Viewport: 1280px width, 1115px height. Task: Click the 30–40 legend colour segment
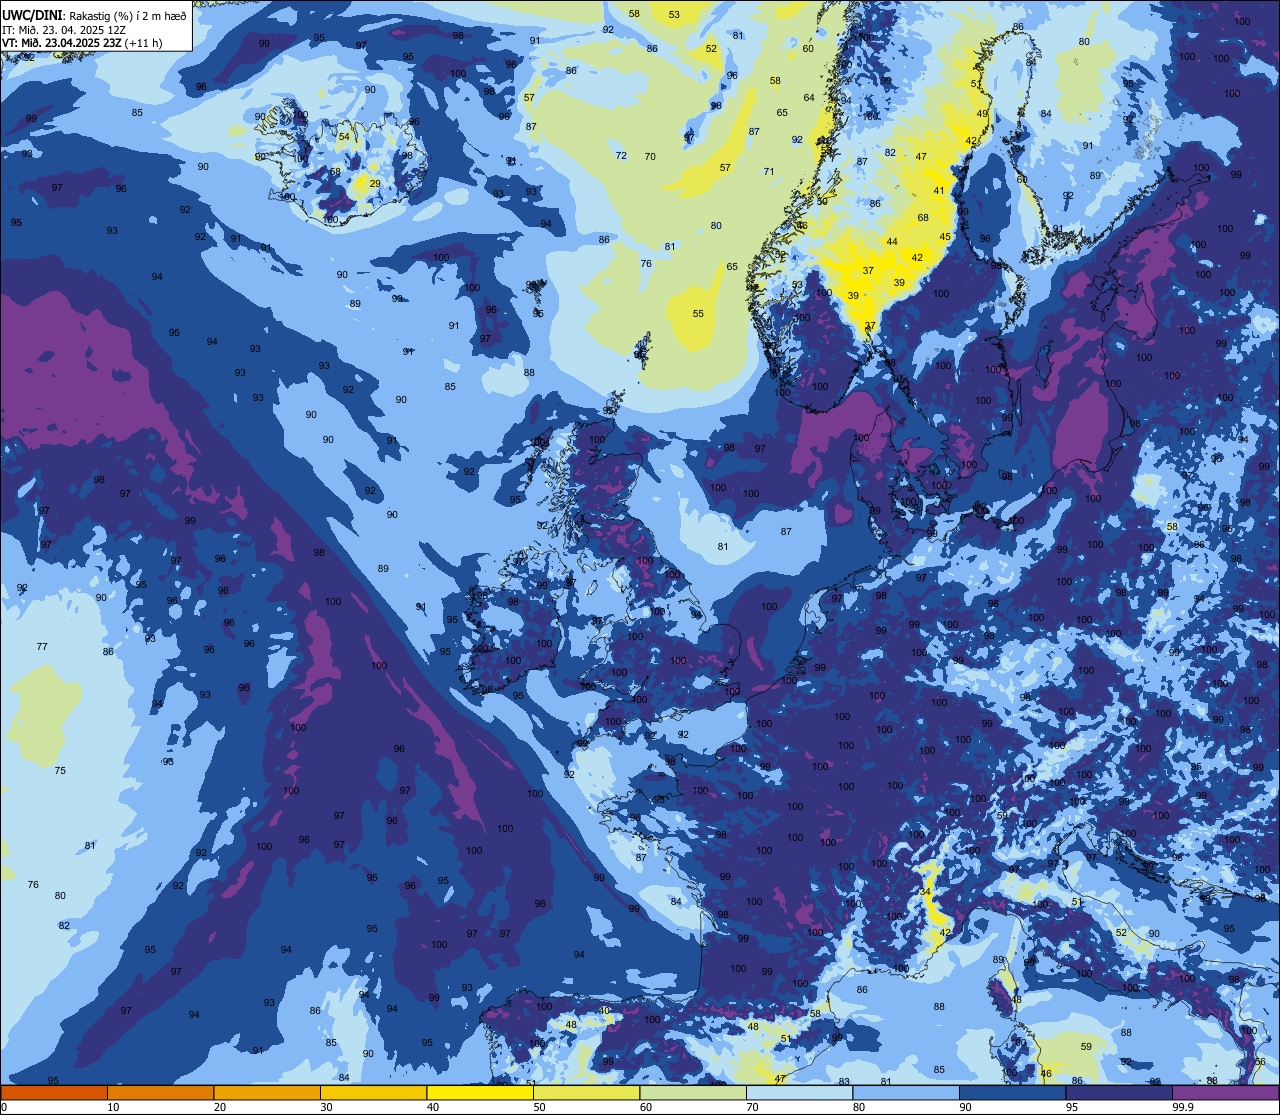[x=373, y=1092]
